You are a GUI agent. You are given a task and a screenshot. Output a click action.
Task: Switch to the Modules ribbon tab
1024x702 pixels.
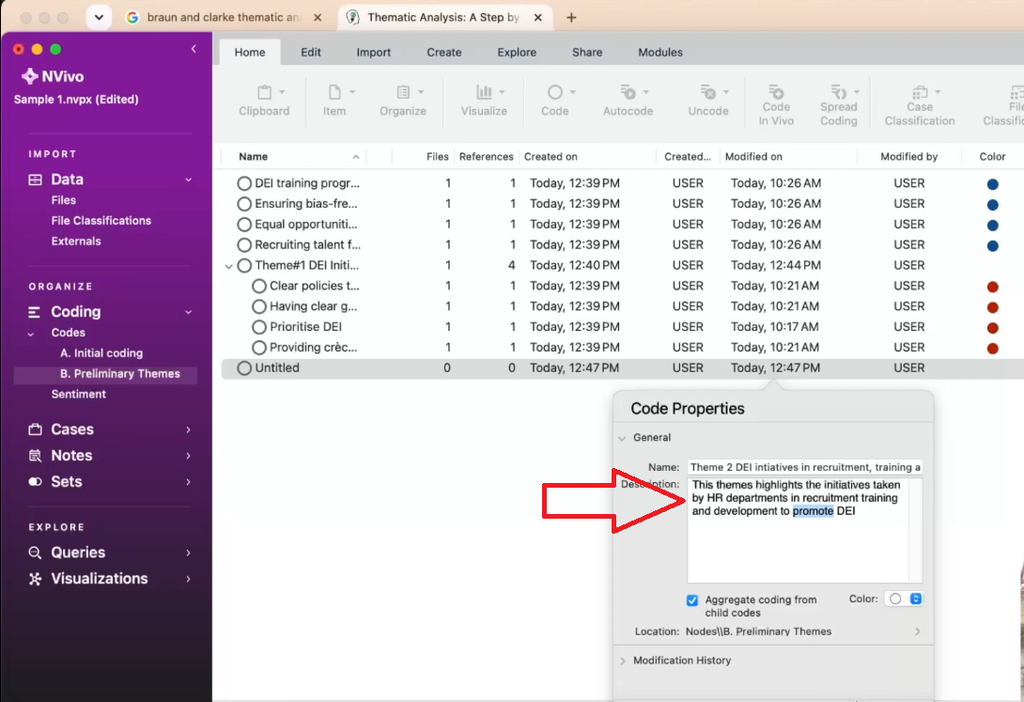pyautogui.click(x=660, y=52)
